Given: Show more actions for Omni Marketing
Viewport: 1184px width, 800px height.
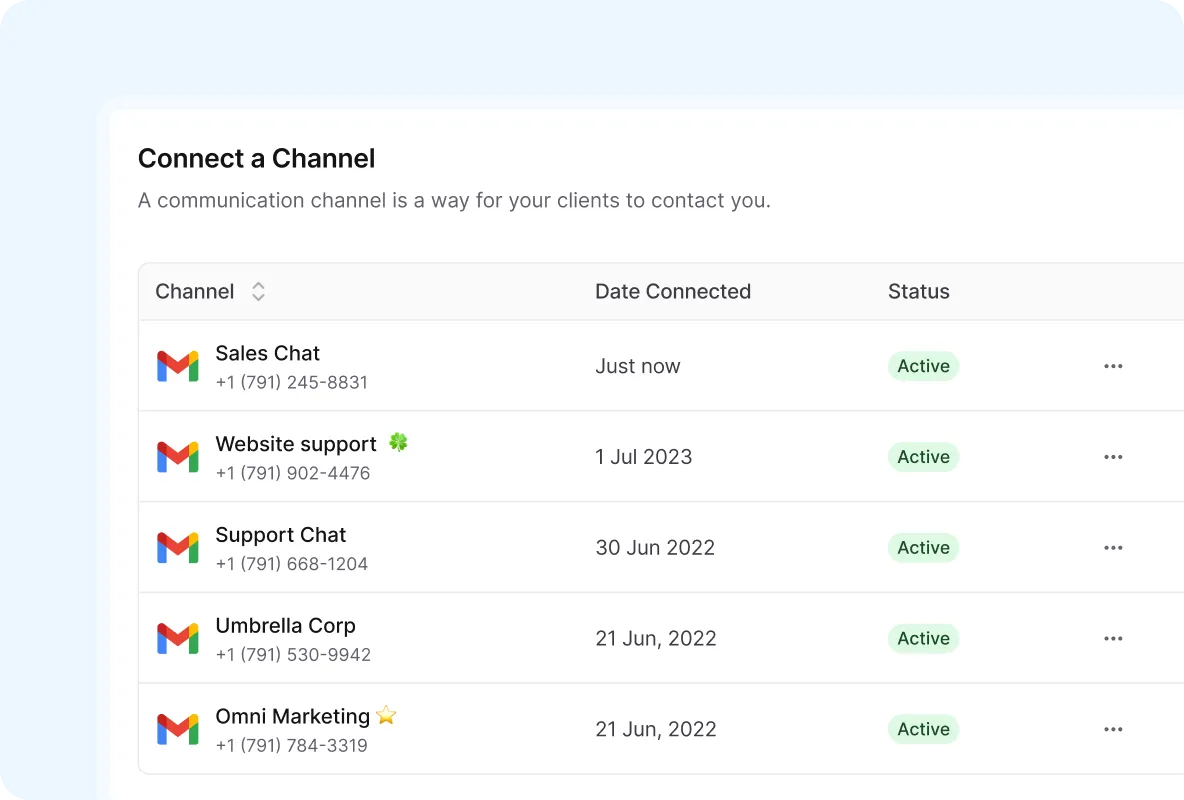Looking at the screenshot, I should 1113,730.
